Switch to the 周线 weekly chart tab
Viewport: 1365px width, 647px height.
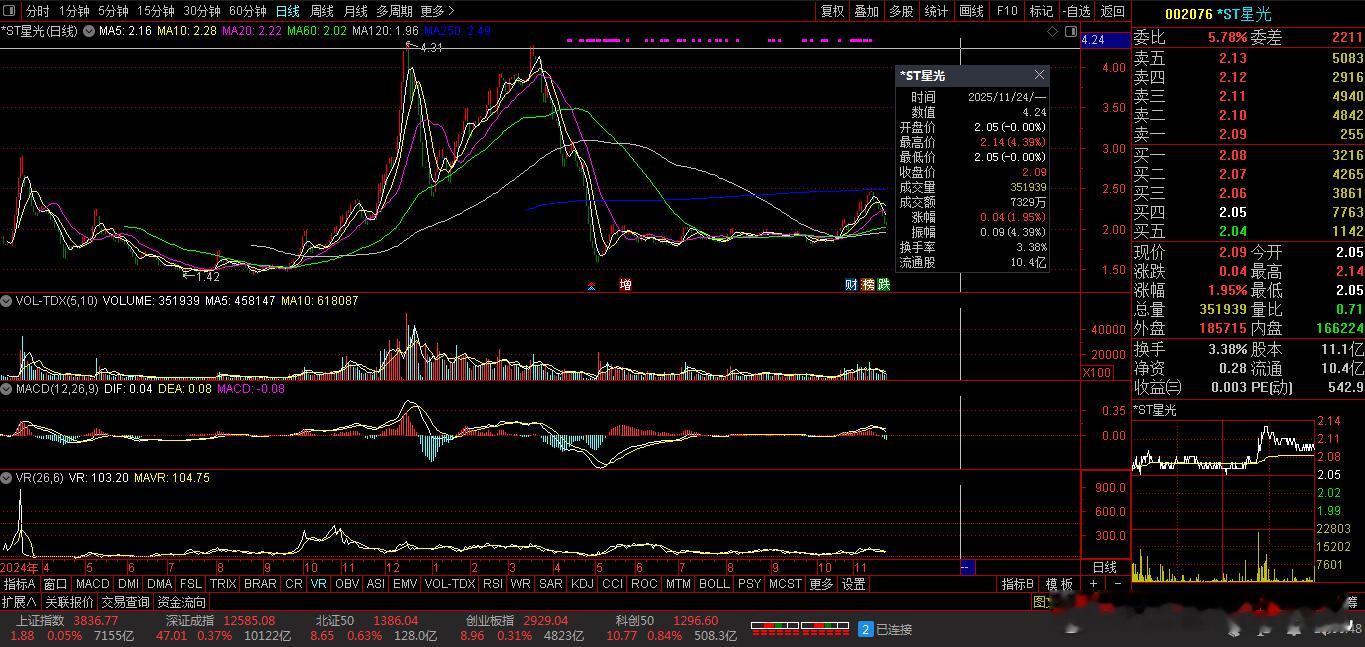click(x=321, y=11)
